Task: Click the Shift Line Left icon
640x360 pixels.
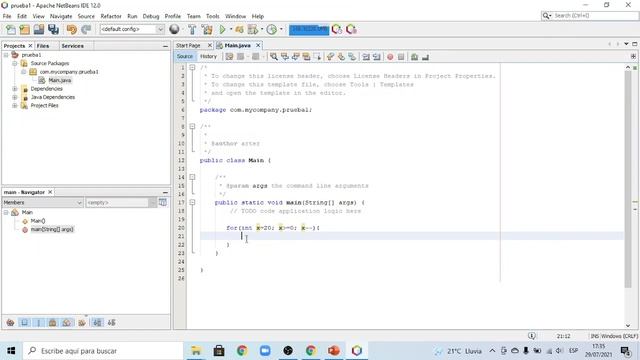Action: [366, 57]
